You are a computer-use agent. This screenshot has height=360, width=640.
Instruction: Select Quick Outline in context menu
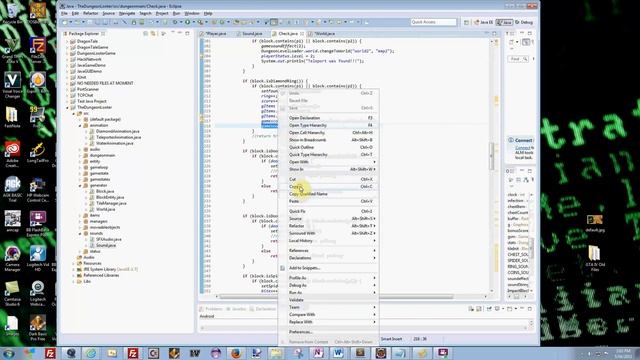(x=329, y=147)
